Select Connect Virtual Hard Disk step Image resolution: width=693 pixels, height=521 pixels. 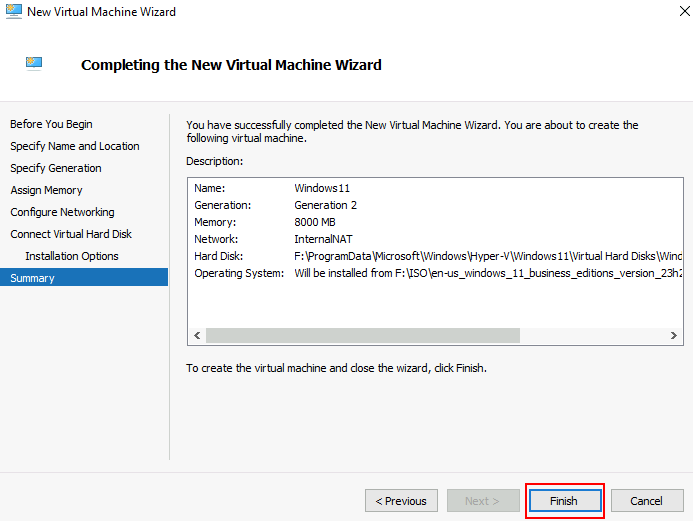[71, 234]
